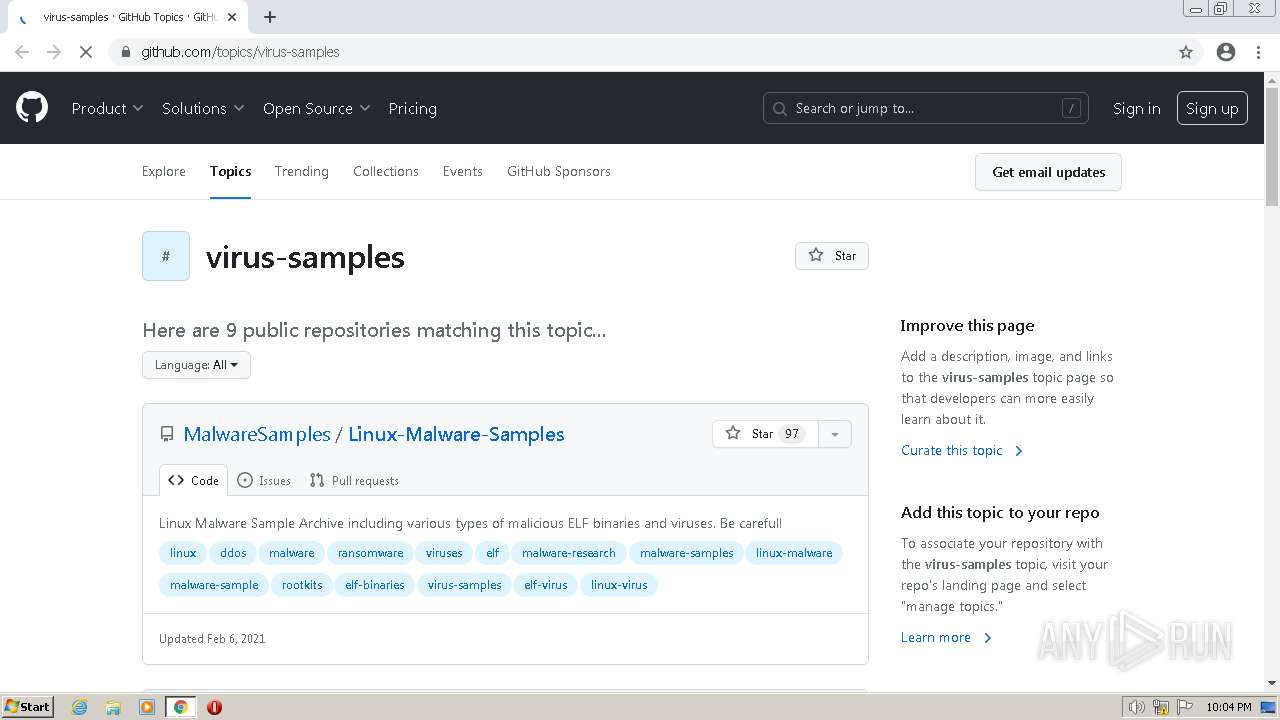
Task: Expand the Solutions menu
Action: pyautogui.click(x=203, y=108)
